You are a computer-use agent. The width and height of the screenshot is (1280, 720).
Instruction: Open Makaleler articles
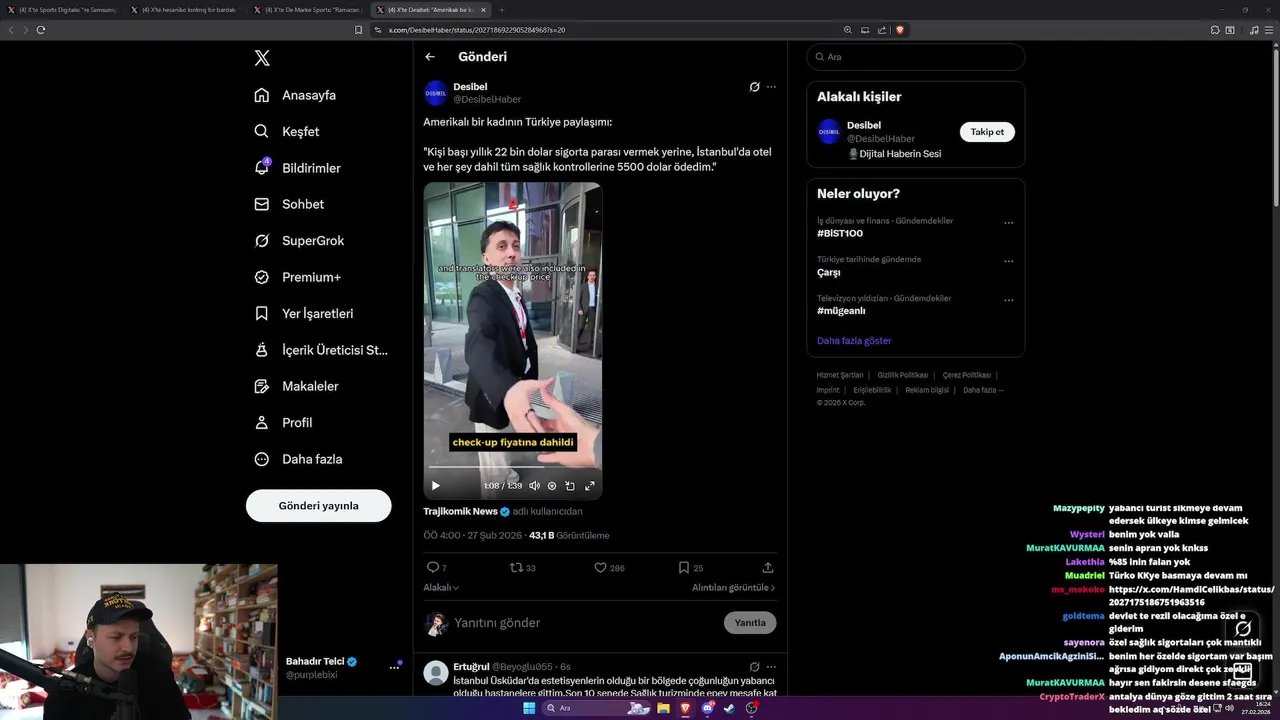point(296,386)
